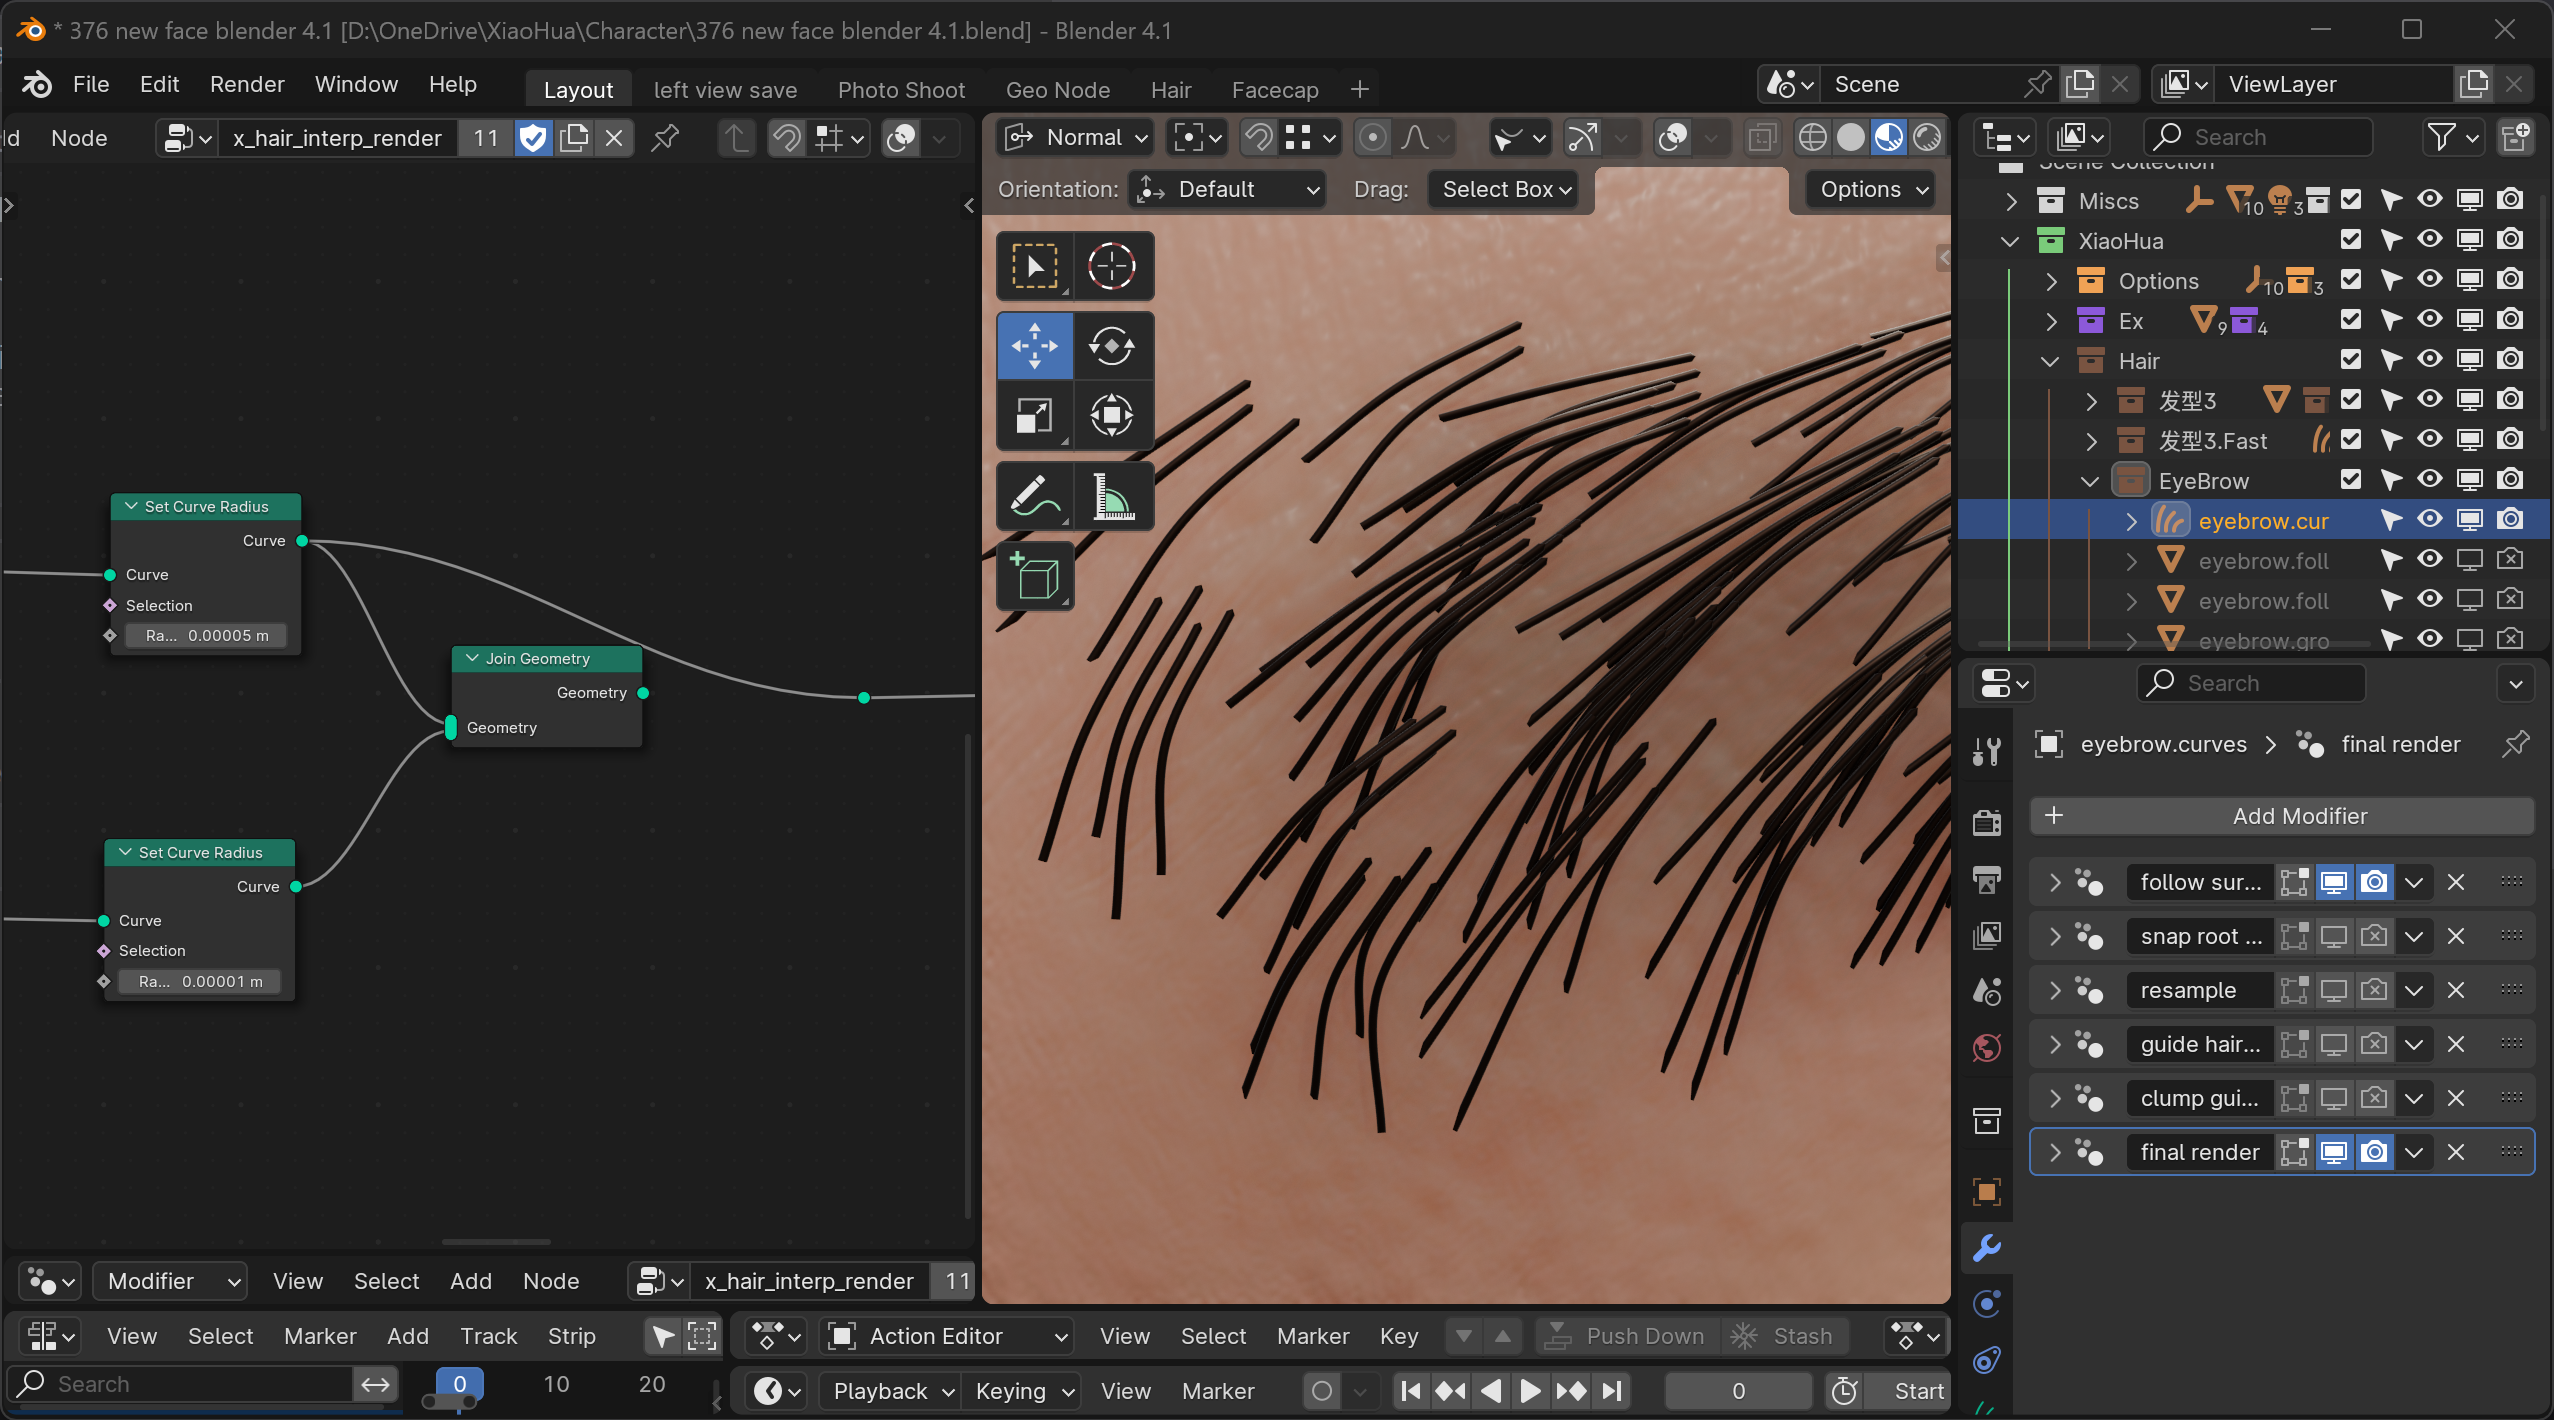Screen dimensions: 2554x1420
Task: Click the play animation button
Action: click(x=1530, y=1391)
